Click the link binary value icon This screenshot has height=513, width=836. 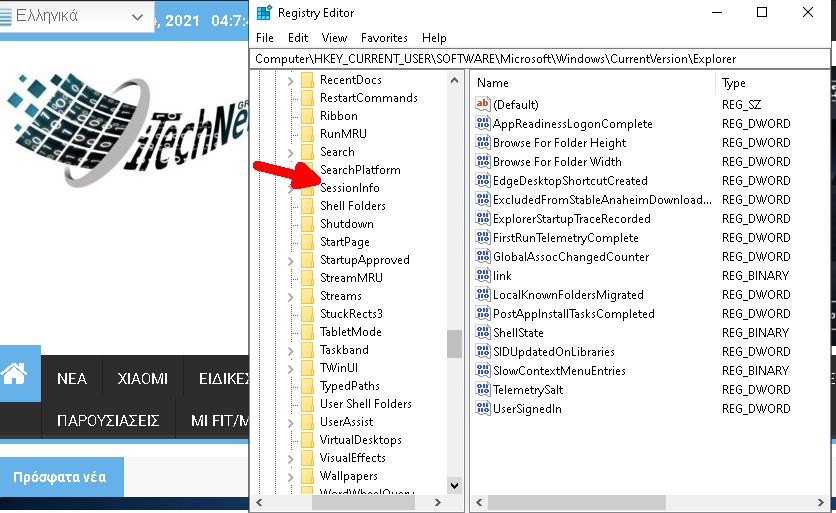(483, 275)
